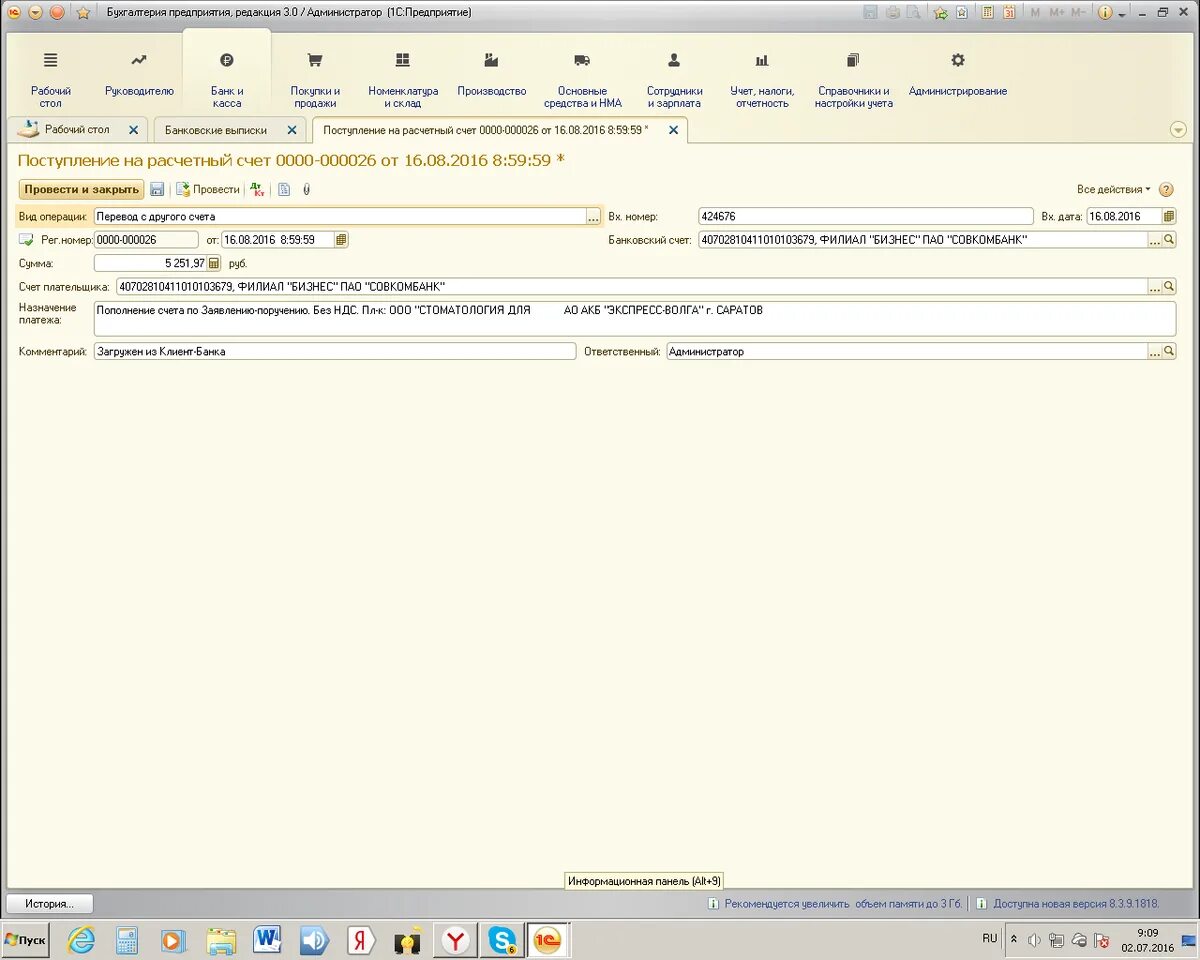1200x960 pixels.
Task: Open the Покупки и продажи section
Action: pyautogui.click(x=315, y=79)
